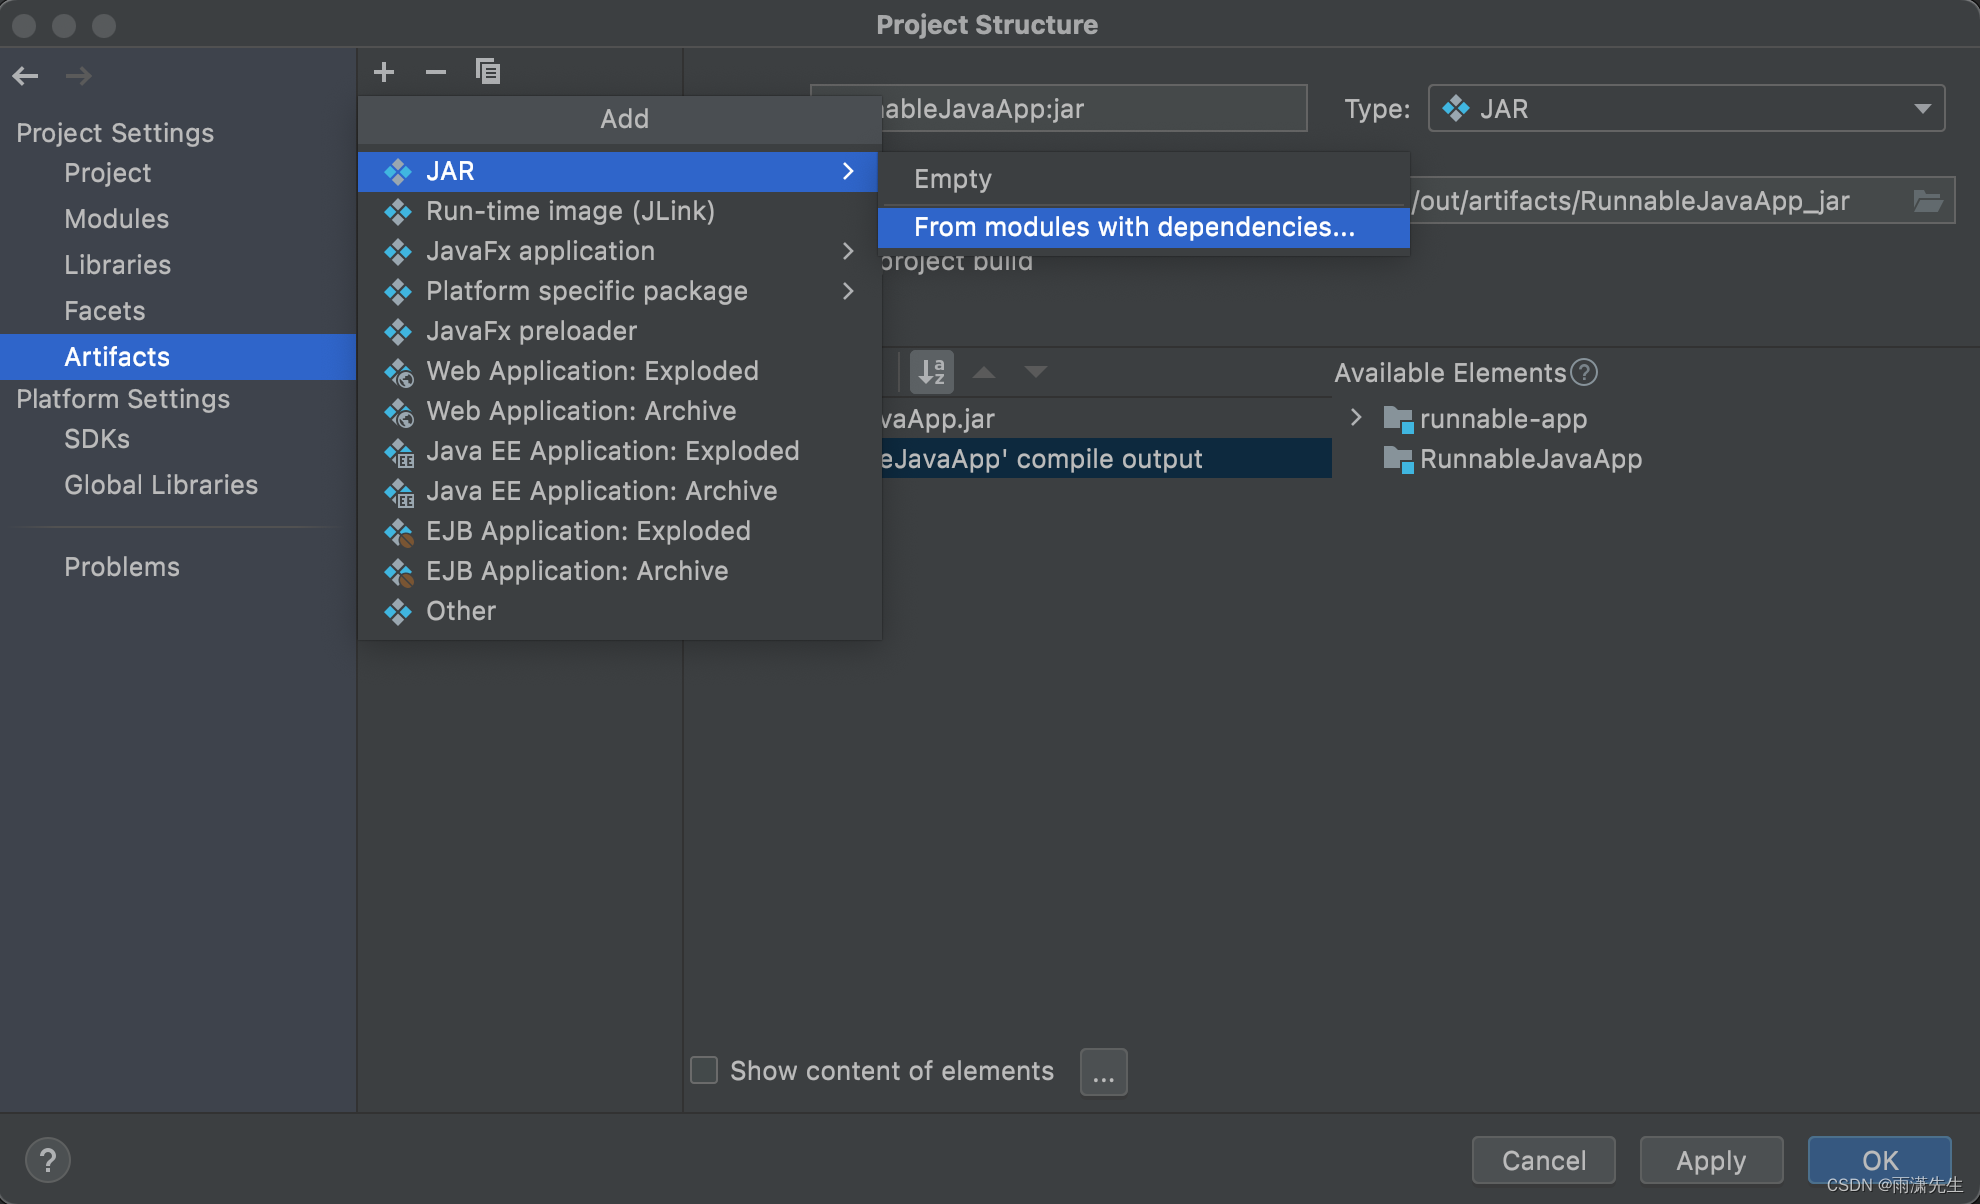Click the sort alphabetically icon

tap(932, 372)
